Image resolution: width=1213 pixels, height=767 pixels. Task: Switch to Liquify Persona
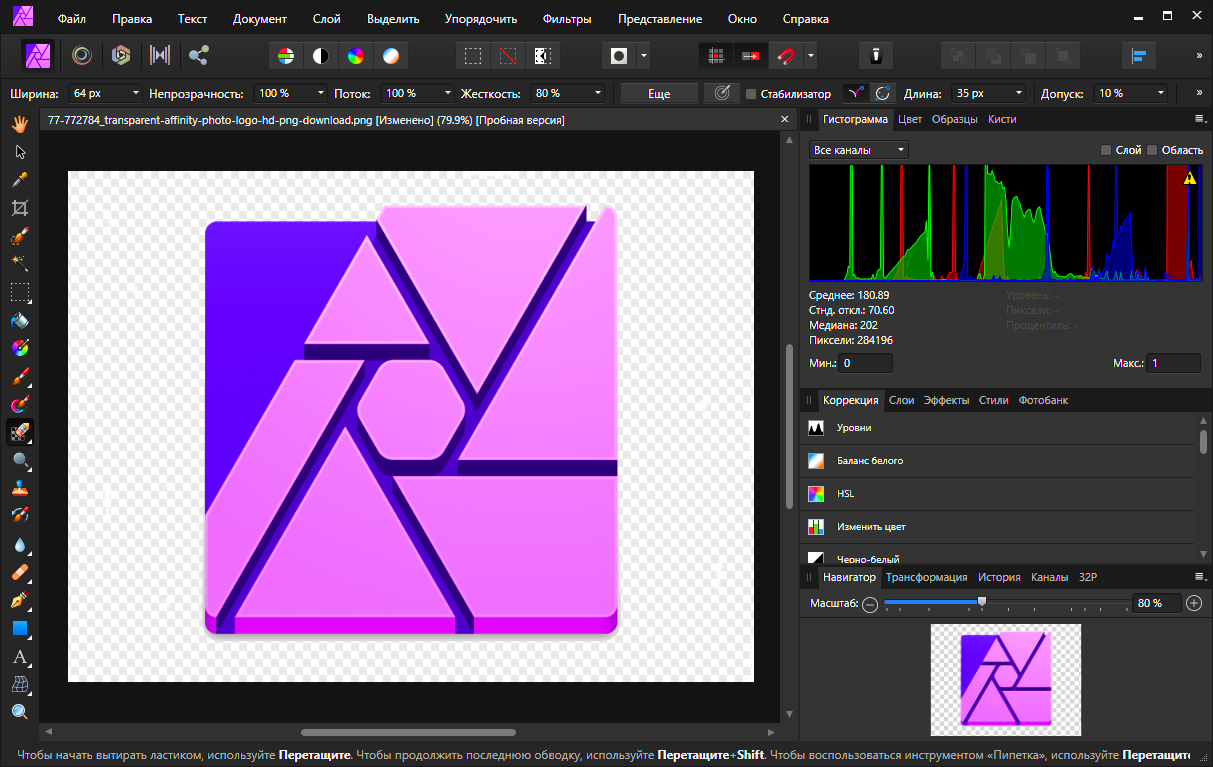point(81,56)
